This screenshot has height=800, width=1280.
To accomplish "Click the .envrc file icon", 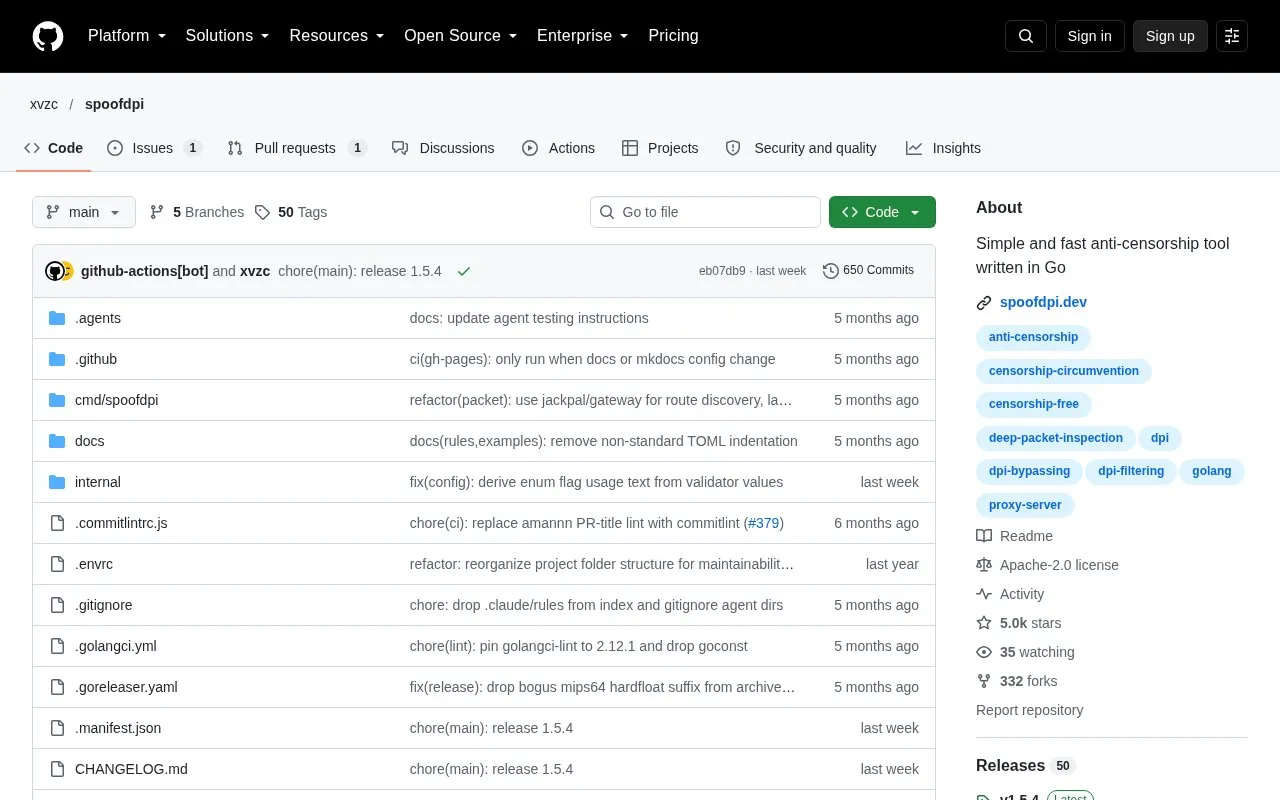I will pyautogui.click(x=57, y=564).
